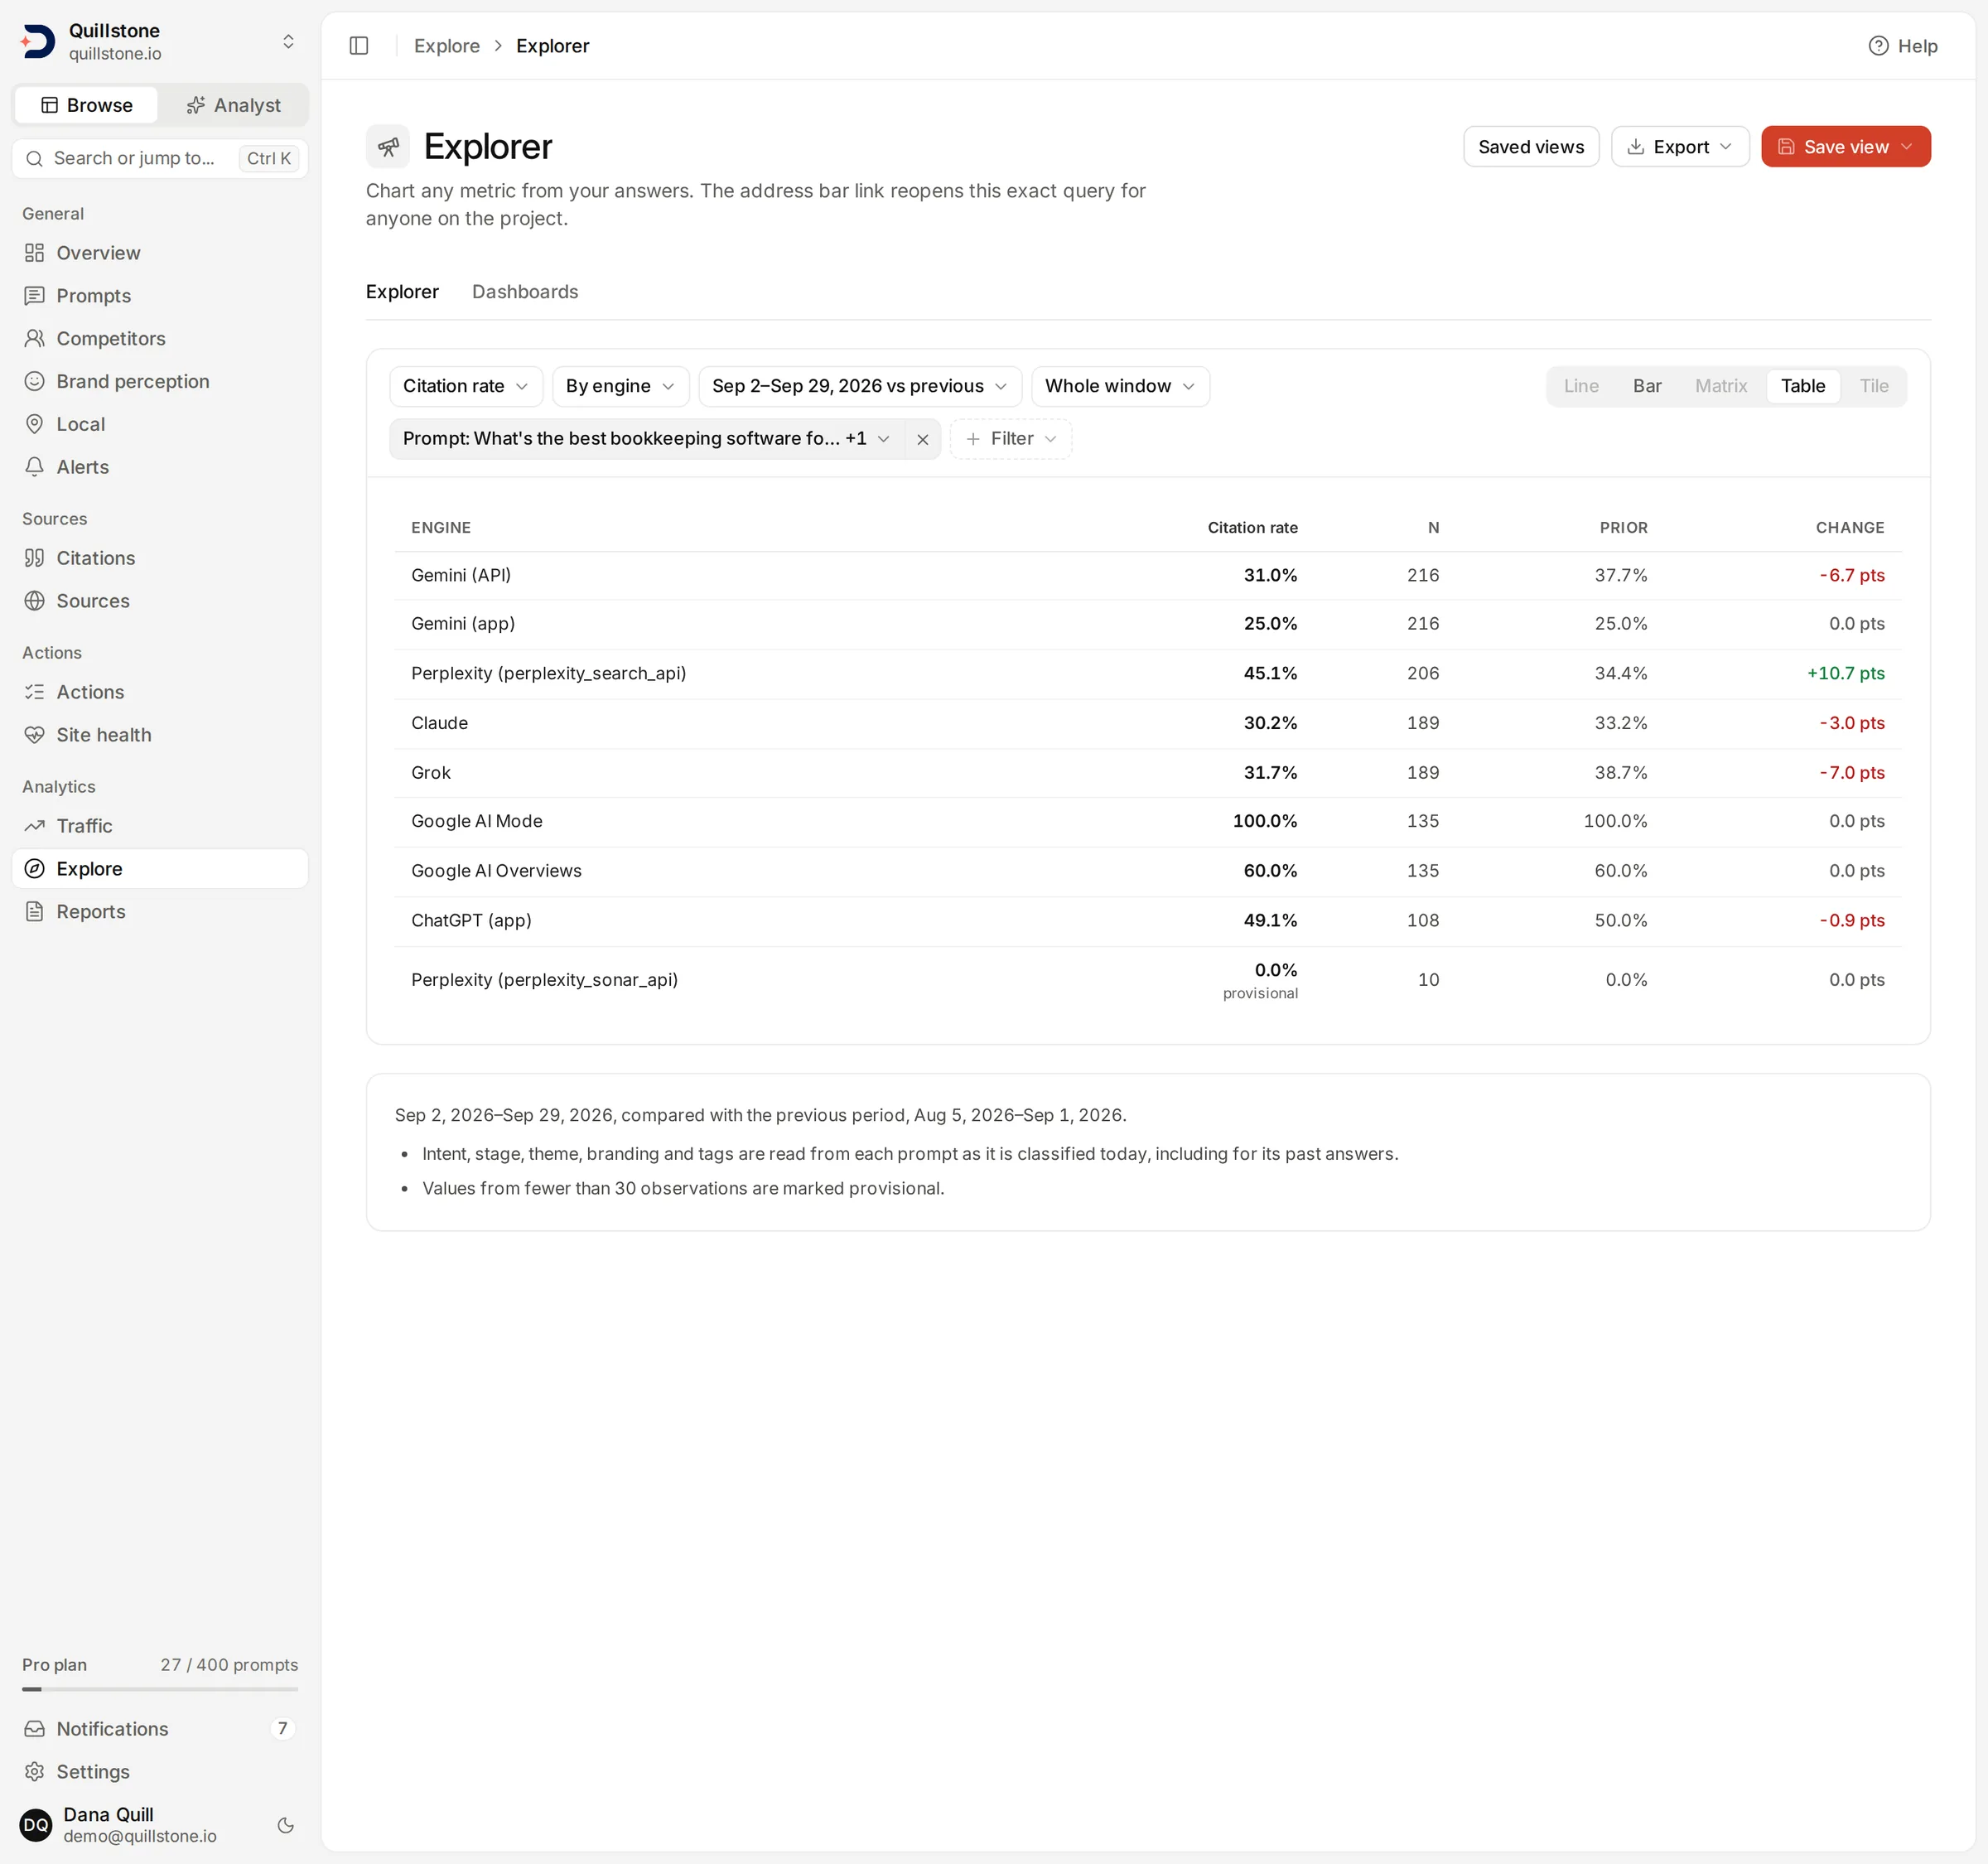The width and height of the screenshot is (1988, 1864).
Task: Open Settings in the sidebar
Action: click(x=160, y=1772)
